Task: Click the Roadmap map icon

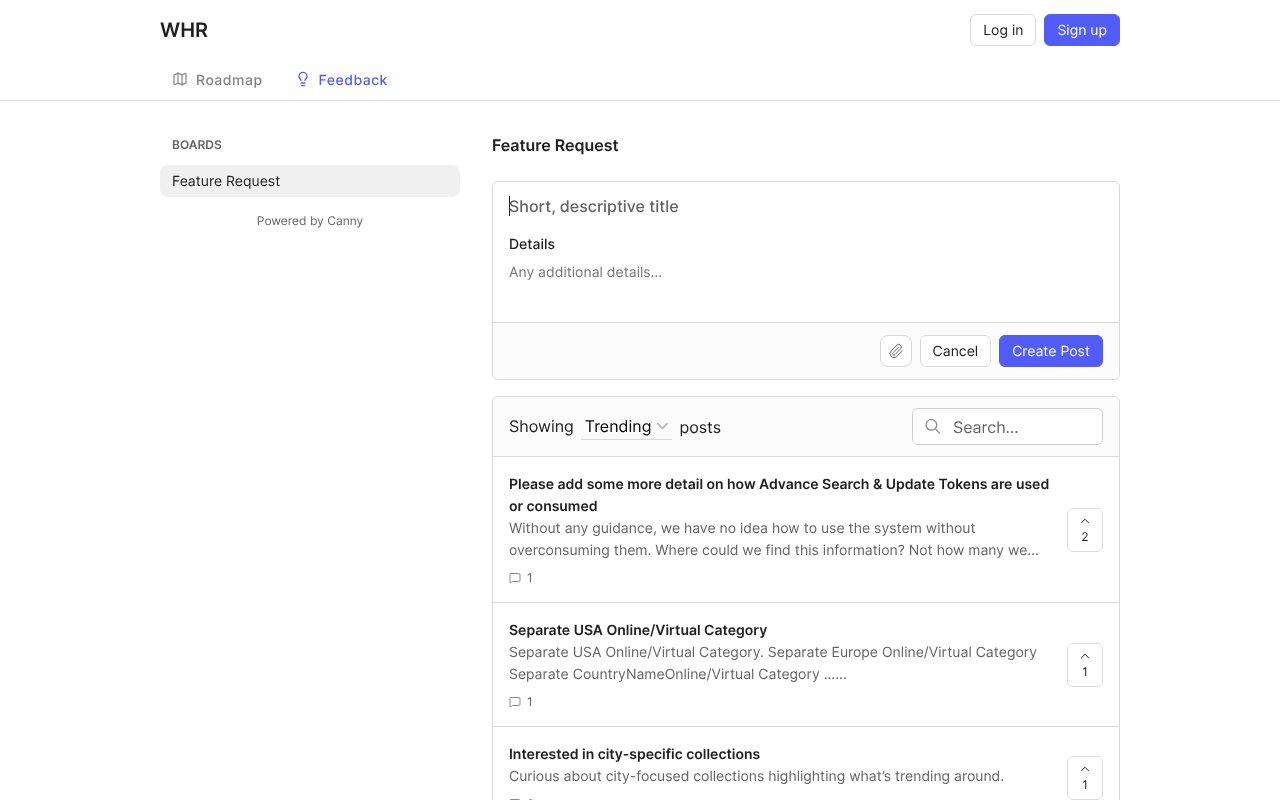Action: (x=180, y=80)
